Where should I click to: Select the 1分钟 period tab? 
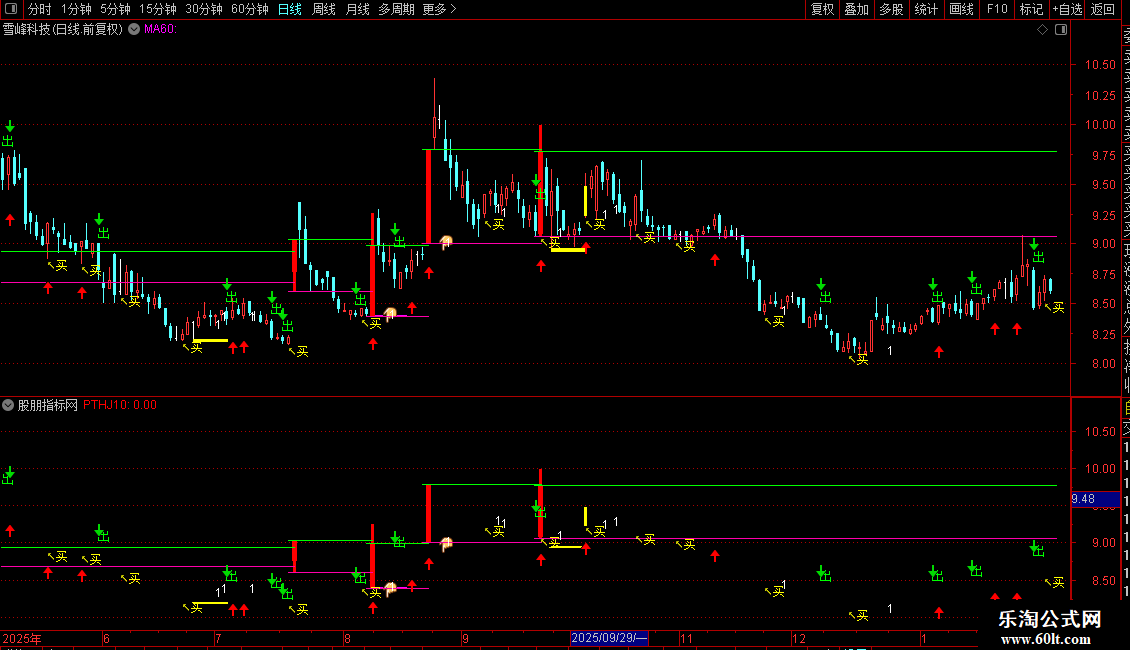pyautogui.click(x=76, y=9)
